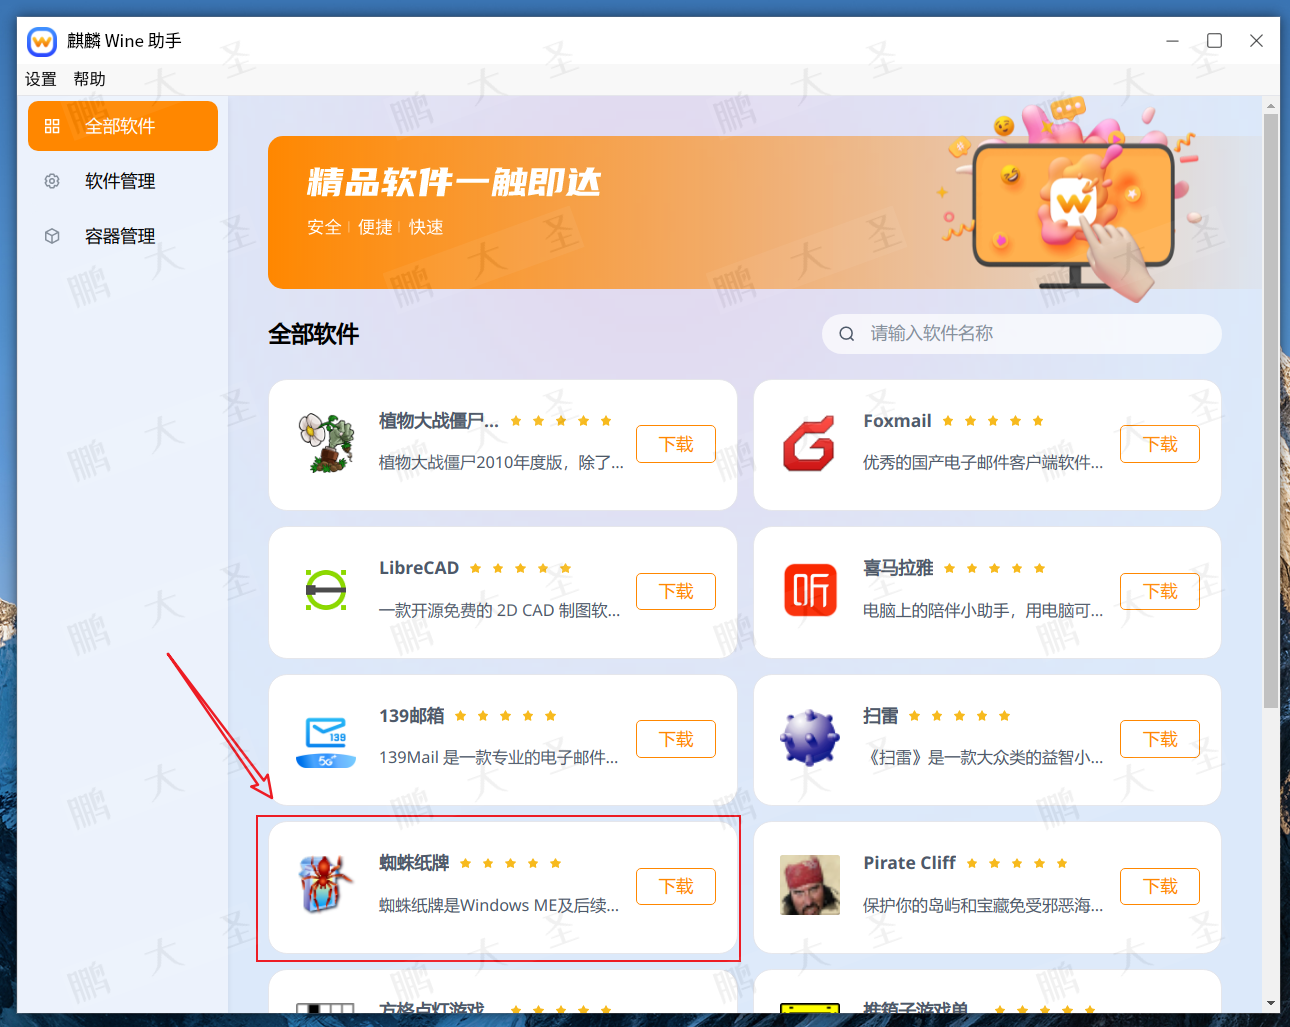The width and height of the screenshot is (1290, 1027).
Task: Click the 精品软件一触即达 banner
Action: 764,212
